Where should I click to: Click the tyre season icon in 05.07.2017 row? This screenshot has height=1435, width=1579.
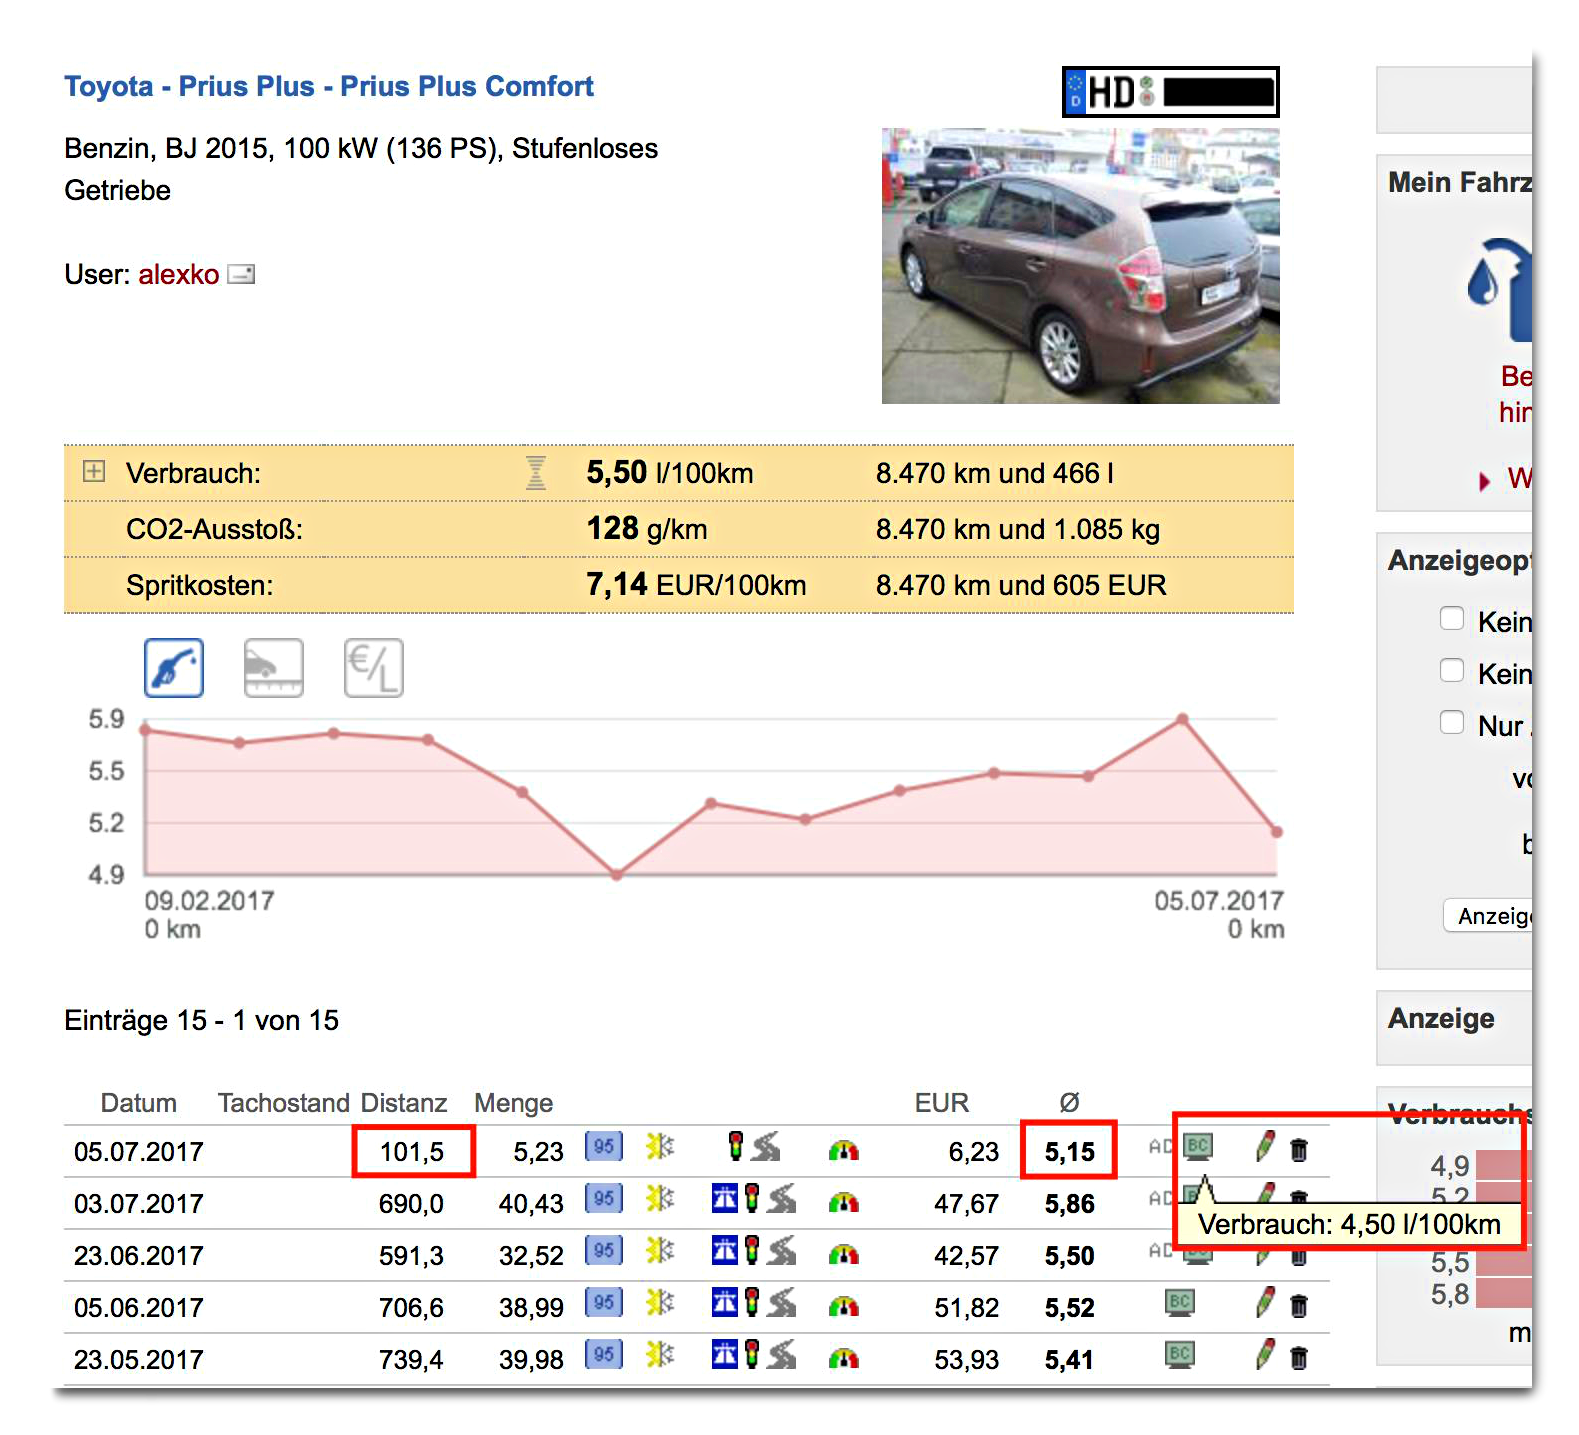pyautogui.click(x=660, y=1147)
